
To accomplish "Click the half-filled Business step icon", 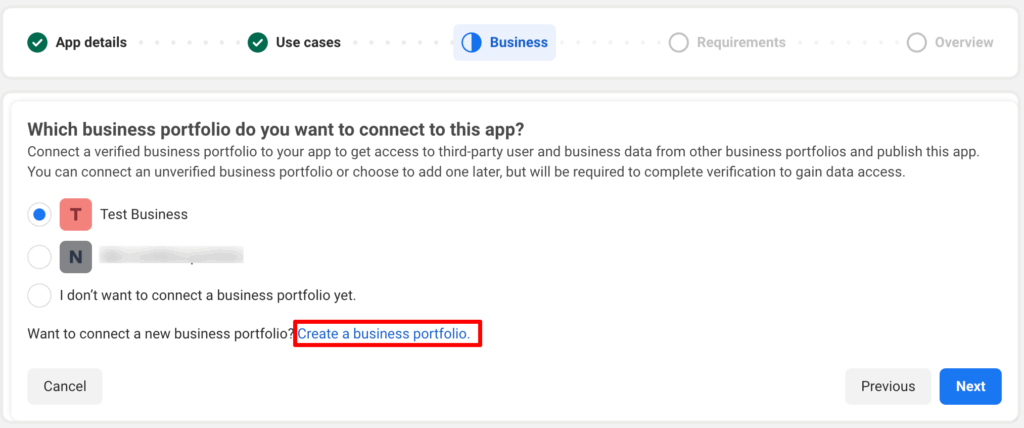I will 472,43.
